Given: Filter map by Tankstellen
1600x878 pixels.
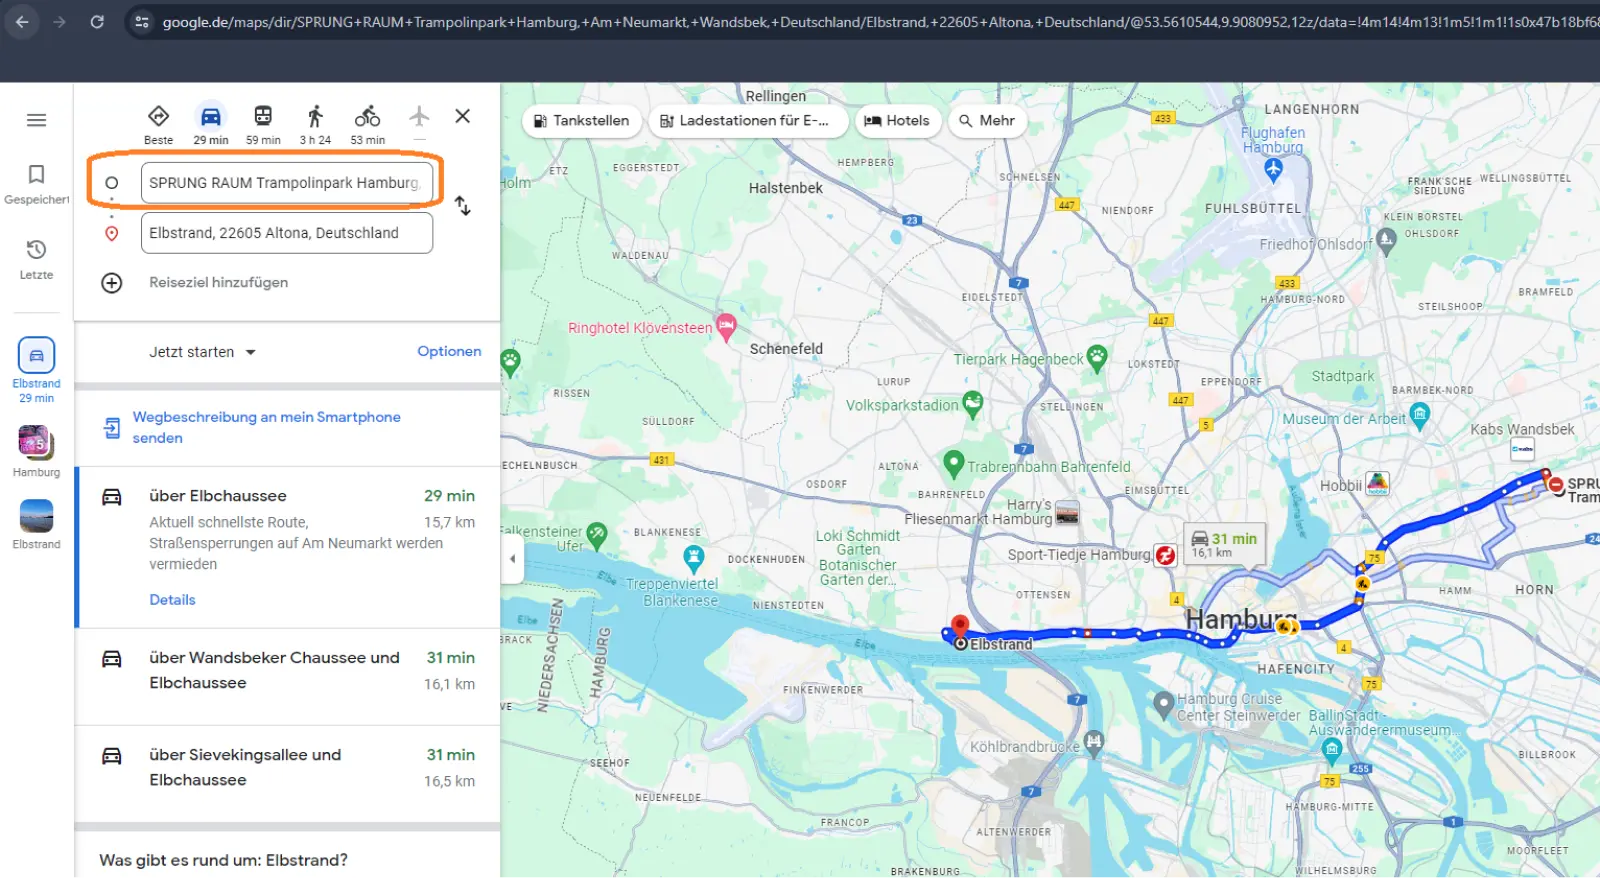Looking at the screenshot, I should click(x=581, y=121).
